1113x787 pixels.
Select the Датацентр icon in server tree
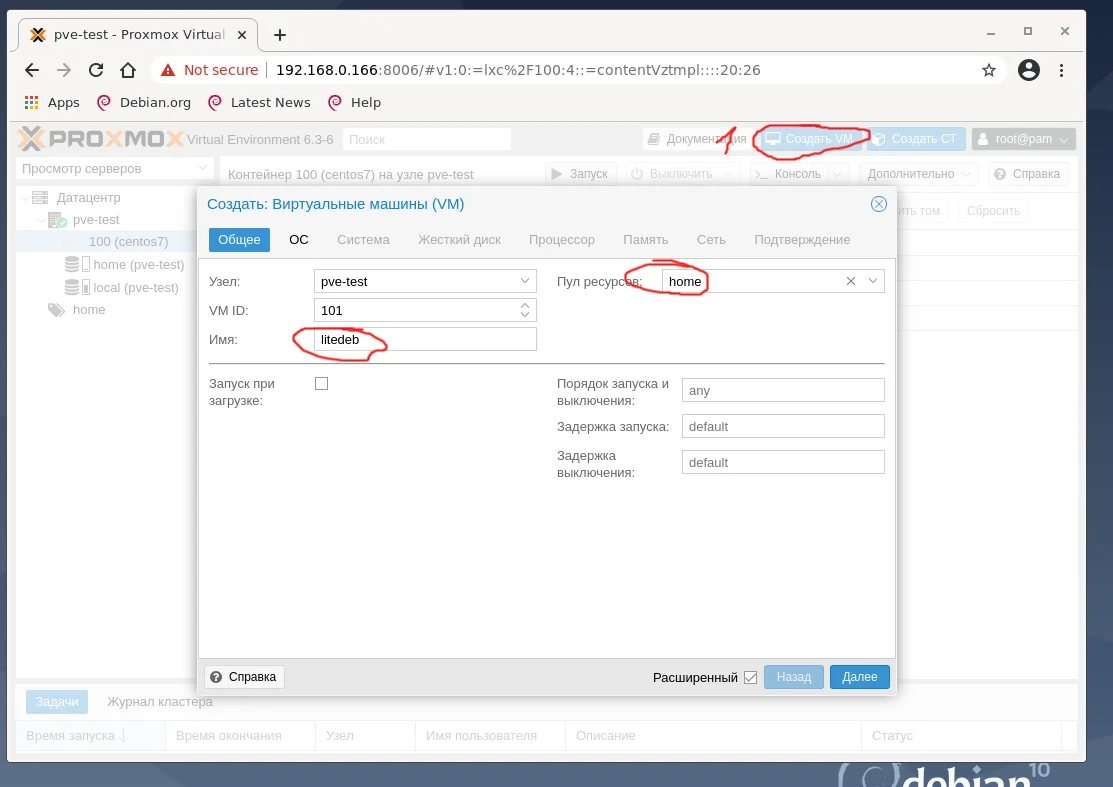[x=38, y=197]
